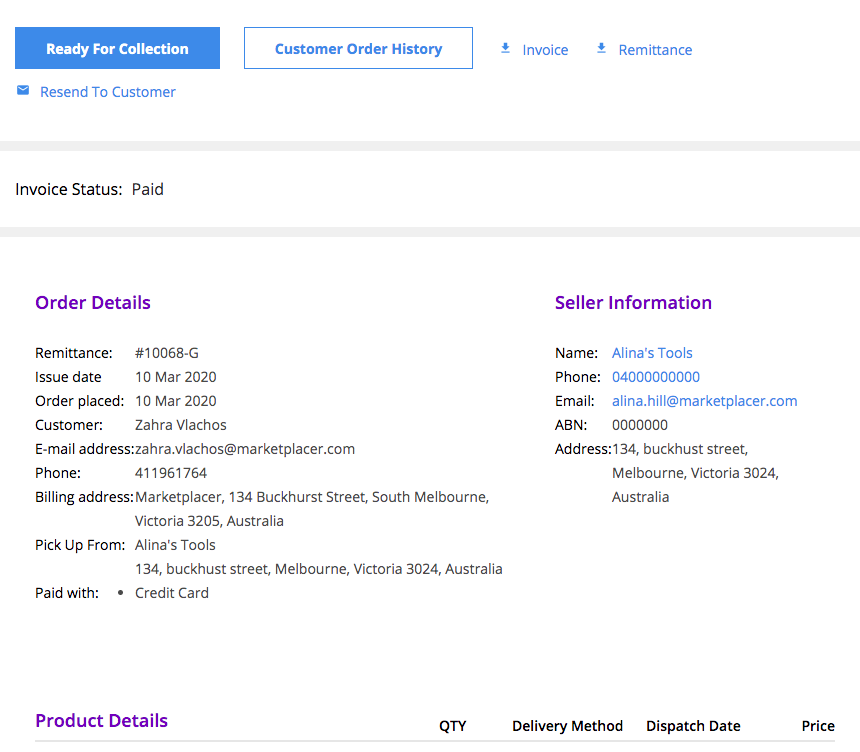Image resolution: width=860 pixels, height=752 pixels.
Task: Select customer phone 411961764
Action: [171, 473]
